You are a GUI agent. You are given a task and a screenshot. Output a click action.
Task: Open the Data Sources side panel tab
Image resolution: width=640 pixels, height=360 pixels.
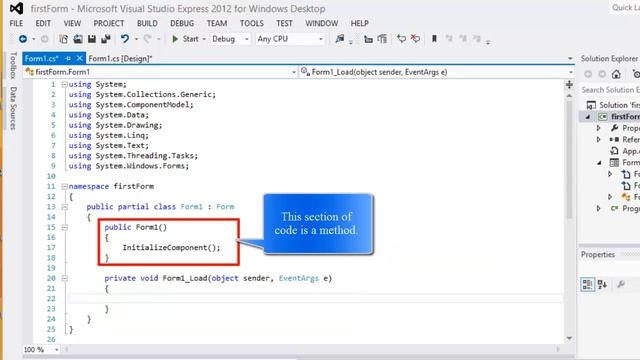[13, 109]
